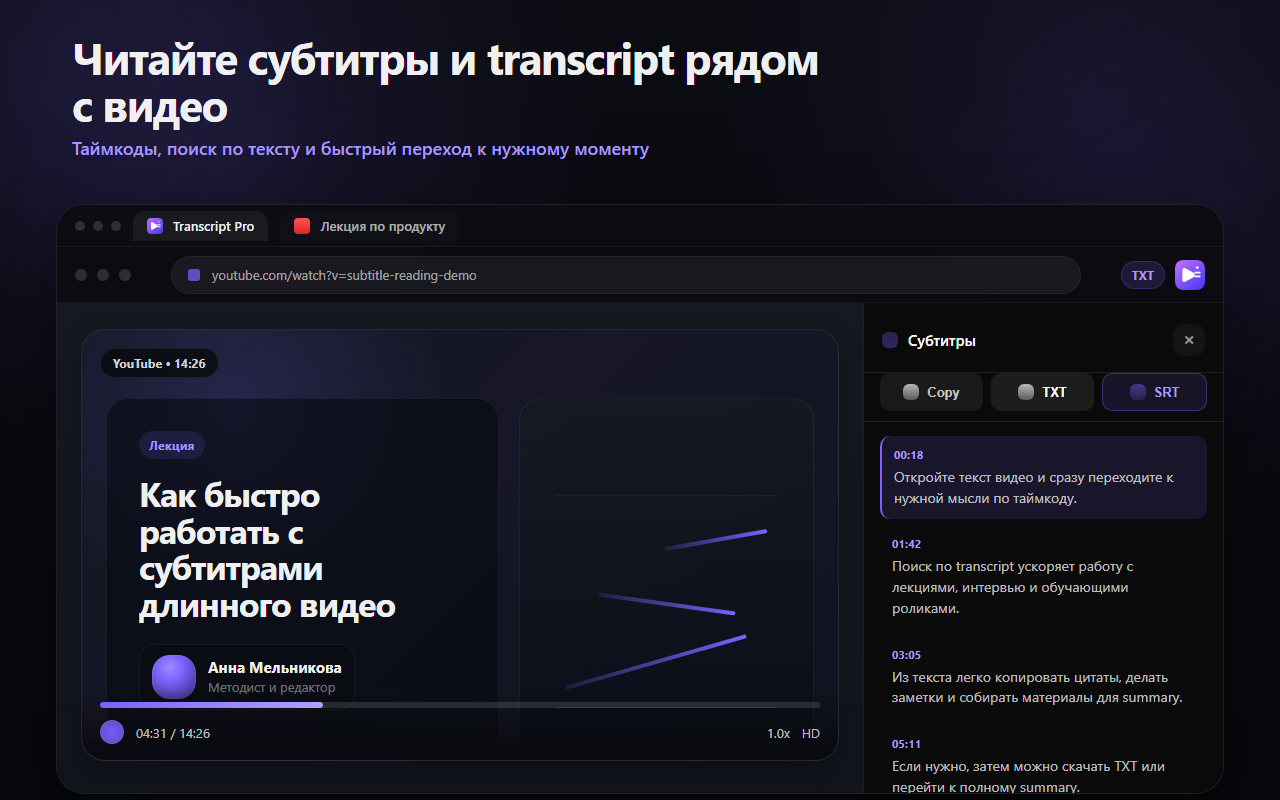The height and width of the screenshot is (800, 1280).
Task: Open the Лекция по продукту tab
Action: [x=371, y=226]
